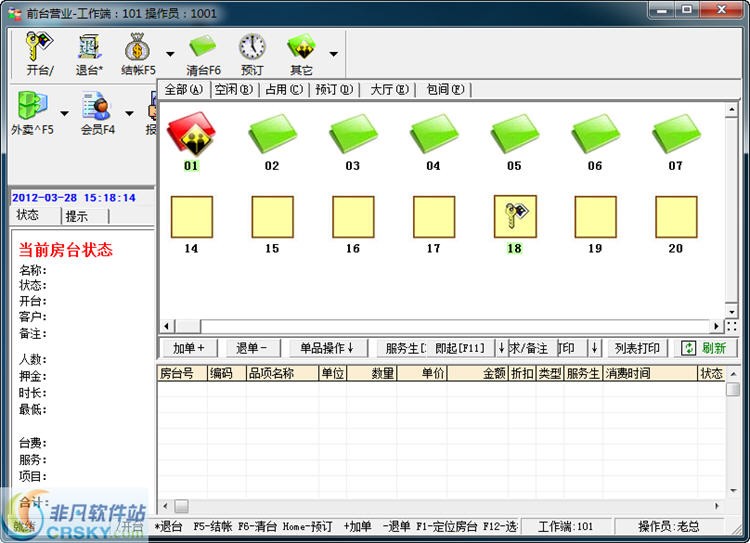Screen dimensions: 750x543
Task: Click the 列表打印 button
Action: tap(637, 348)
